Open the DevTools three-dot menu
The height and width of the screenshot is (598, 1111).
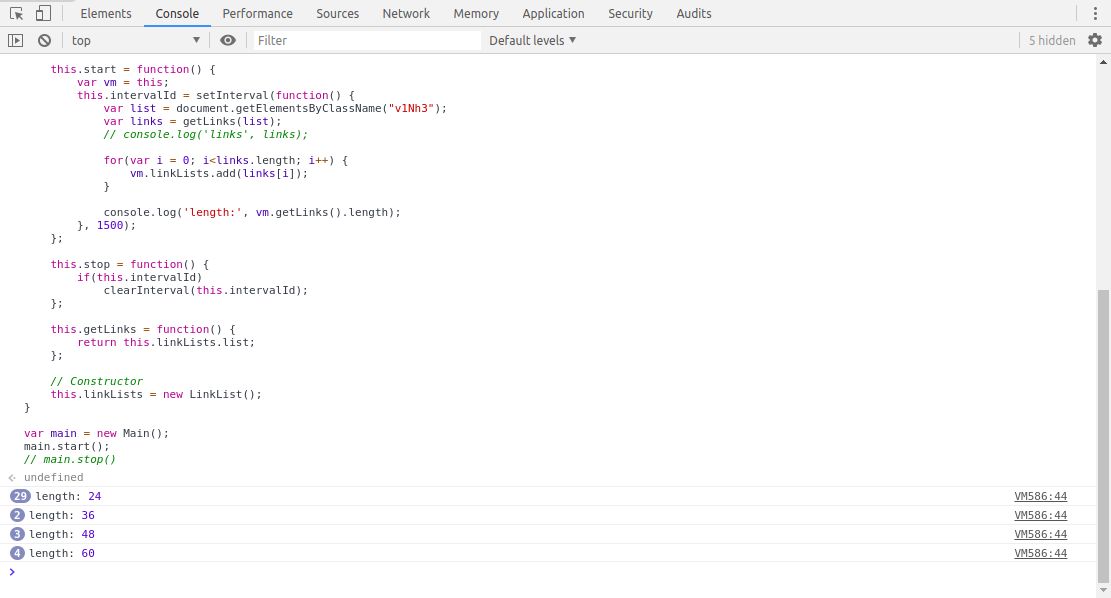point(1094,13)
